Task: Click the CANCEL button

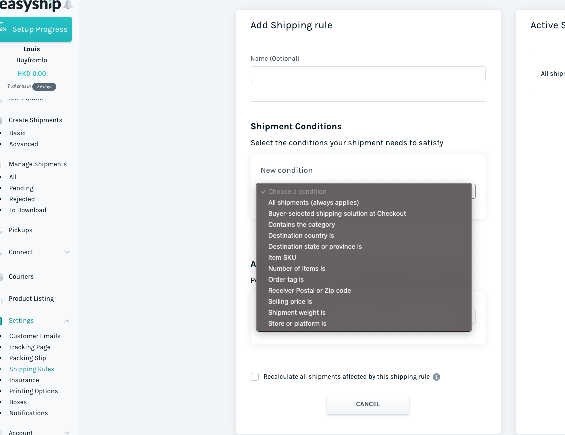Action: pyautogui.click(x=368, y=404)
